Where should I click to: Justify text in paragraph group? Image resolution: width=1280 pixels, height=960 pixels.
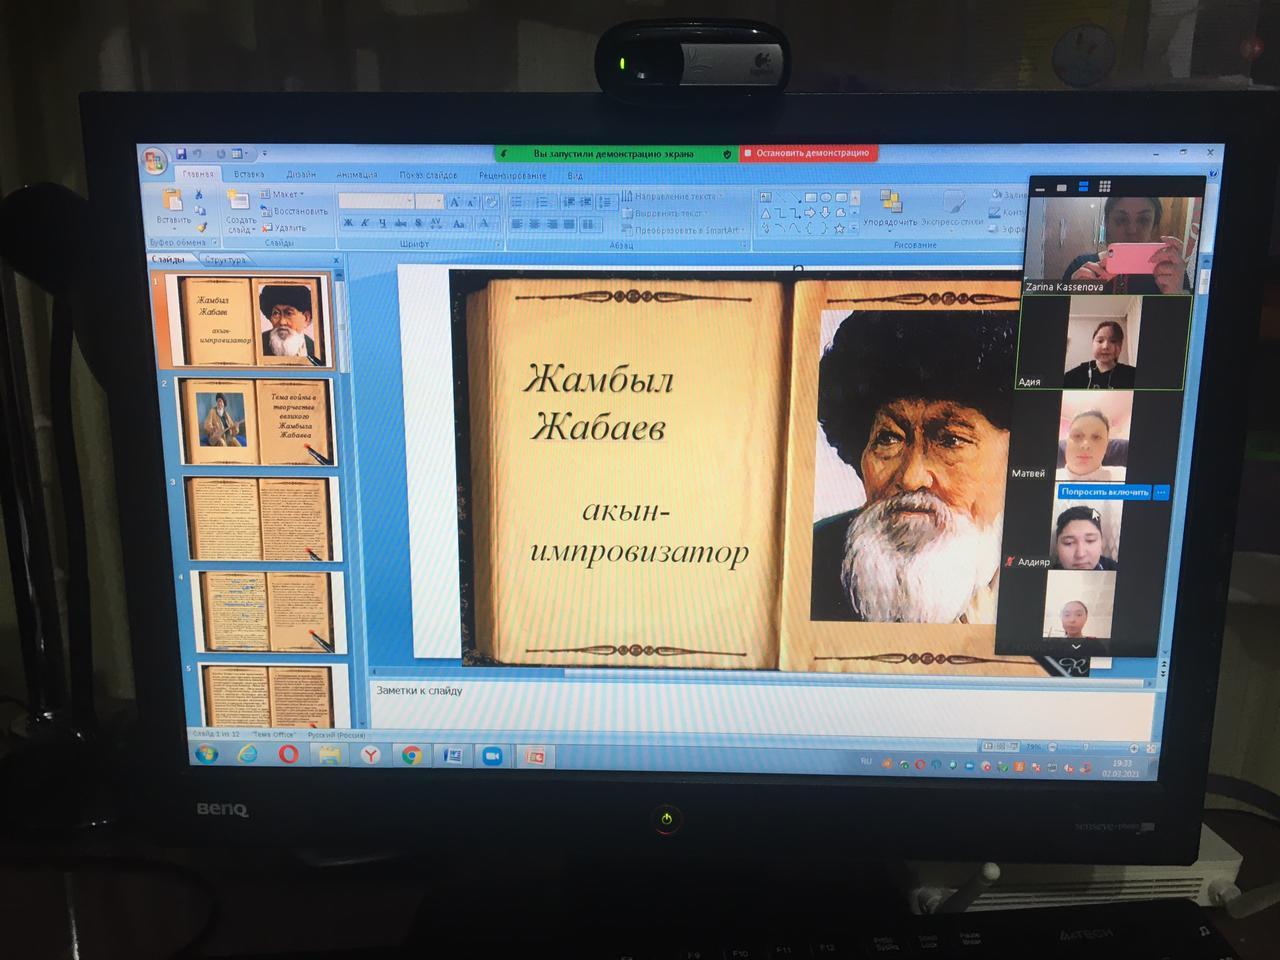coord(568,224)
